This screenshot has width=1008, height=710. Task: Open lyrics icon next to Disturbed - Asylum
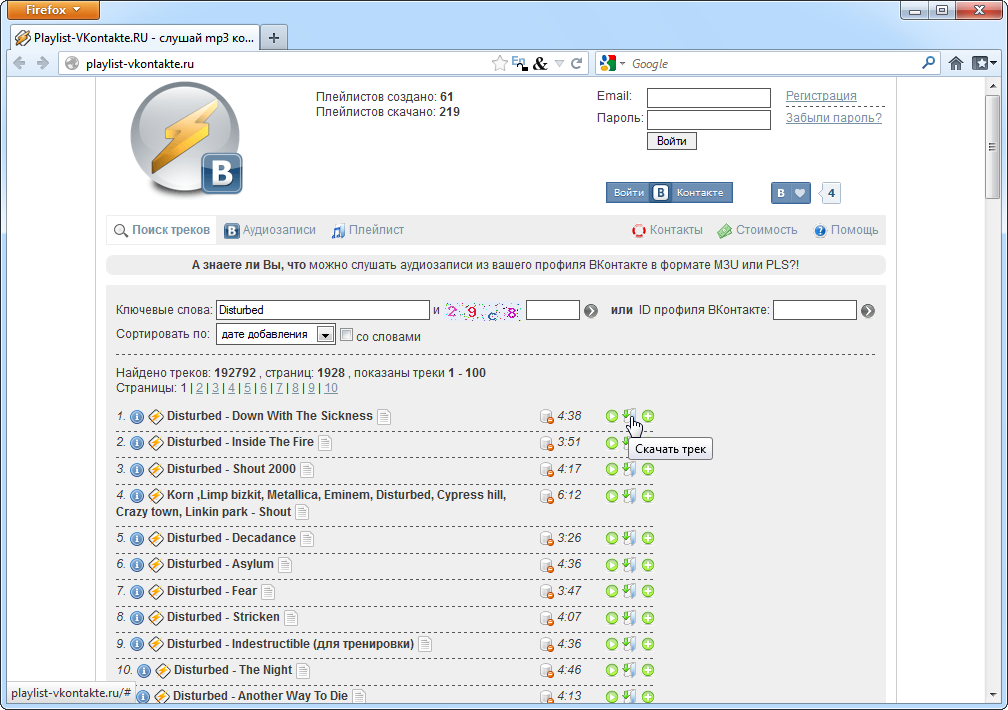click(x=285, y=565)
